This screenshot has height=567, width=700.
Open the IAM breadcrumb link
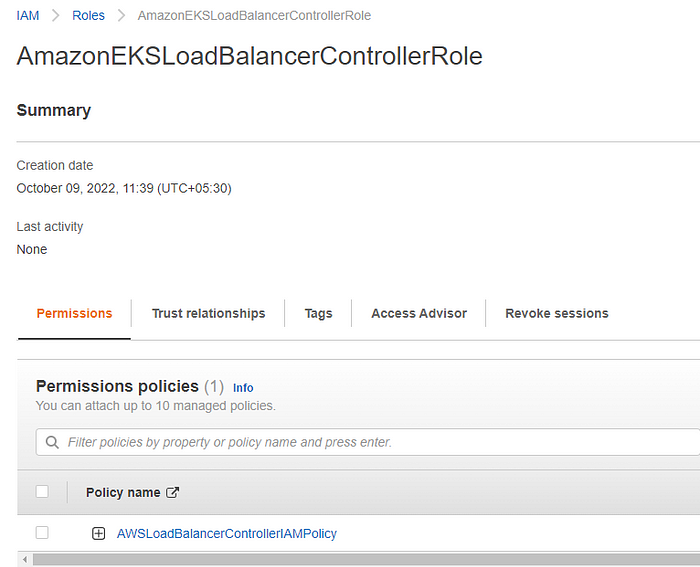pyautogui.click(x=28, y=16)
